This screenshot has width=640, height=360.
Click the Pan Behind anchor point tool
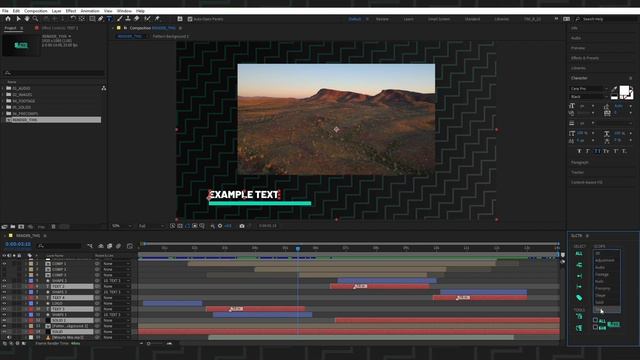82,19
